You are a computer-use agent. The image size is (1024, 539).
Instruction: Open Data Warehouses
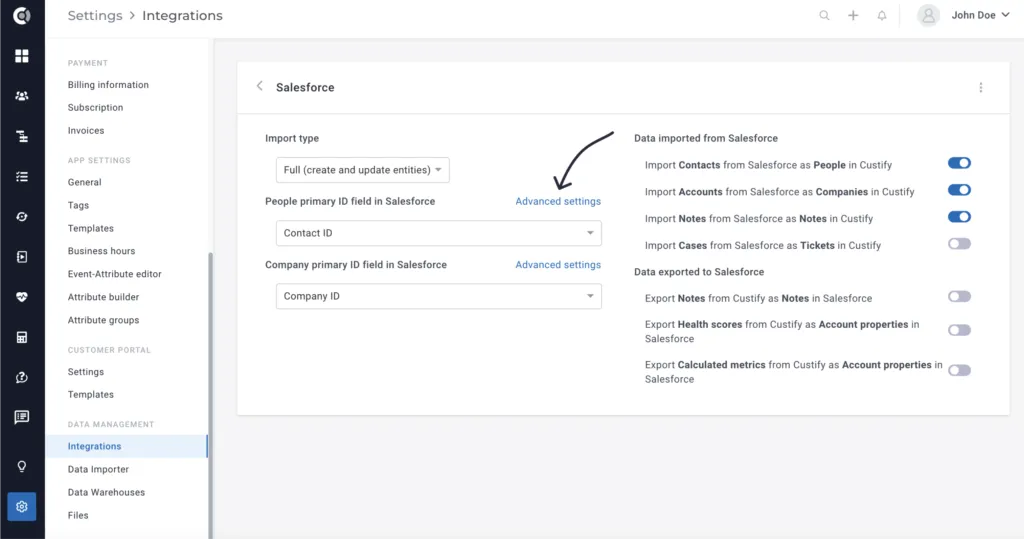click(106, 492)
